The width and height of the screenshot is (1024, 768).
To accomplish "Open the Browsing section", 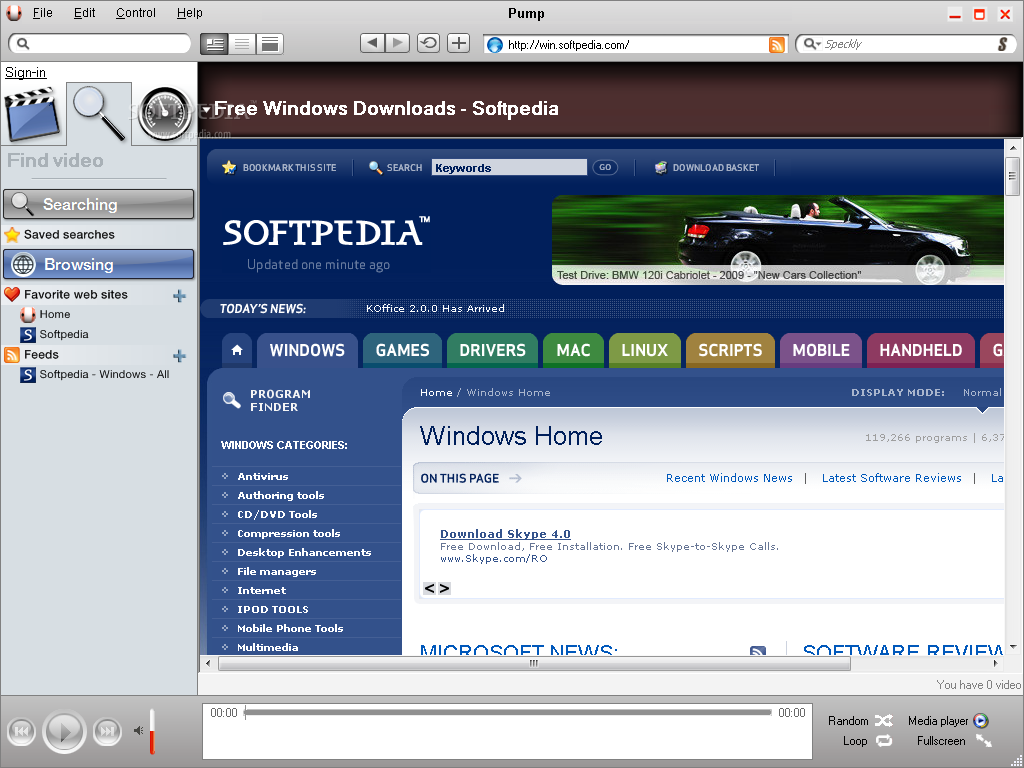I will 99,264.
